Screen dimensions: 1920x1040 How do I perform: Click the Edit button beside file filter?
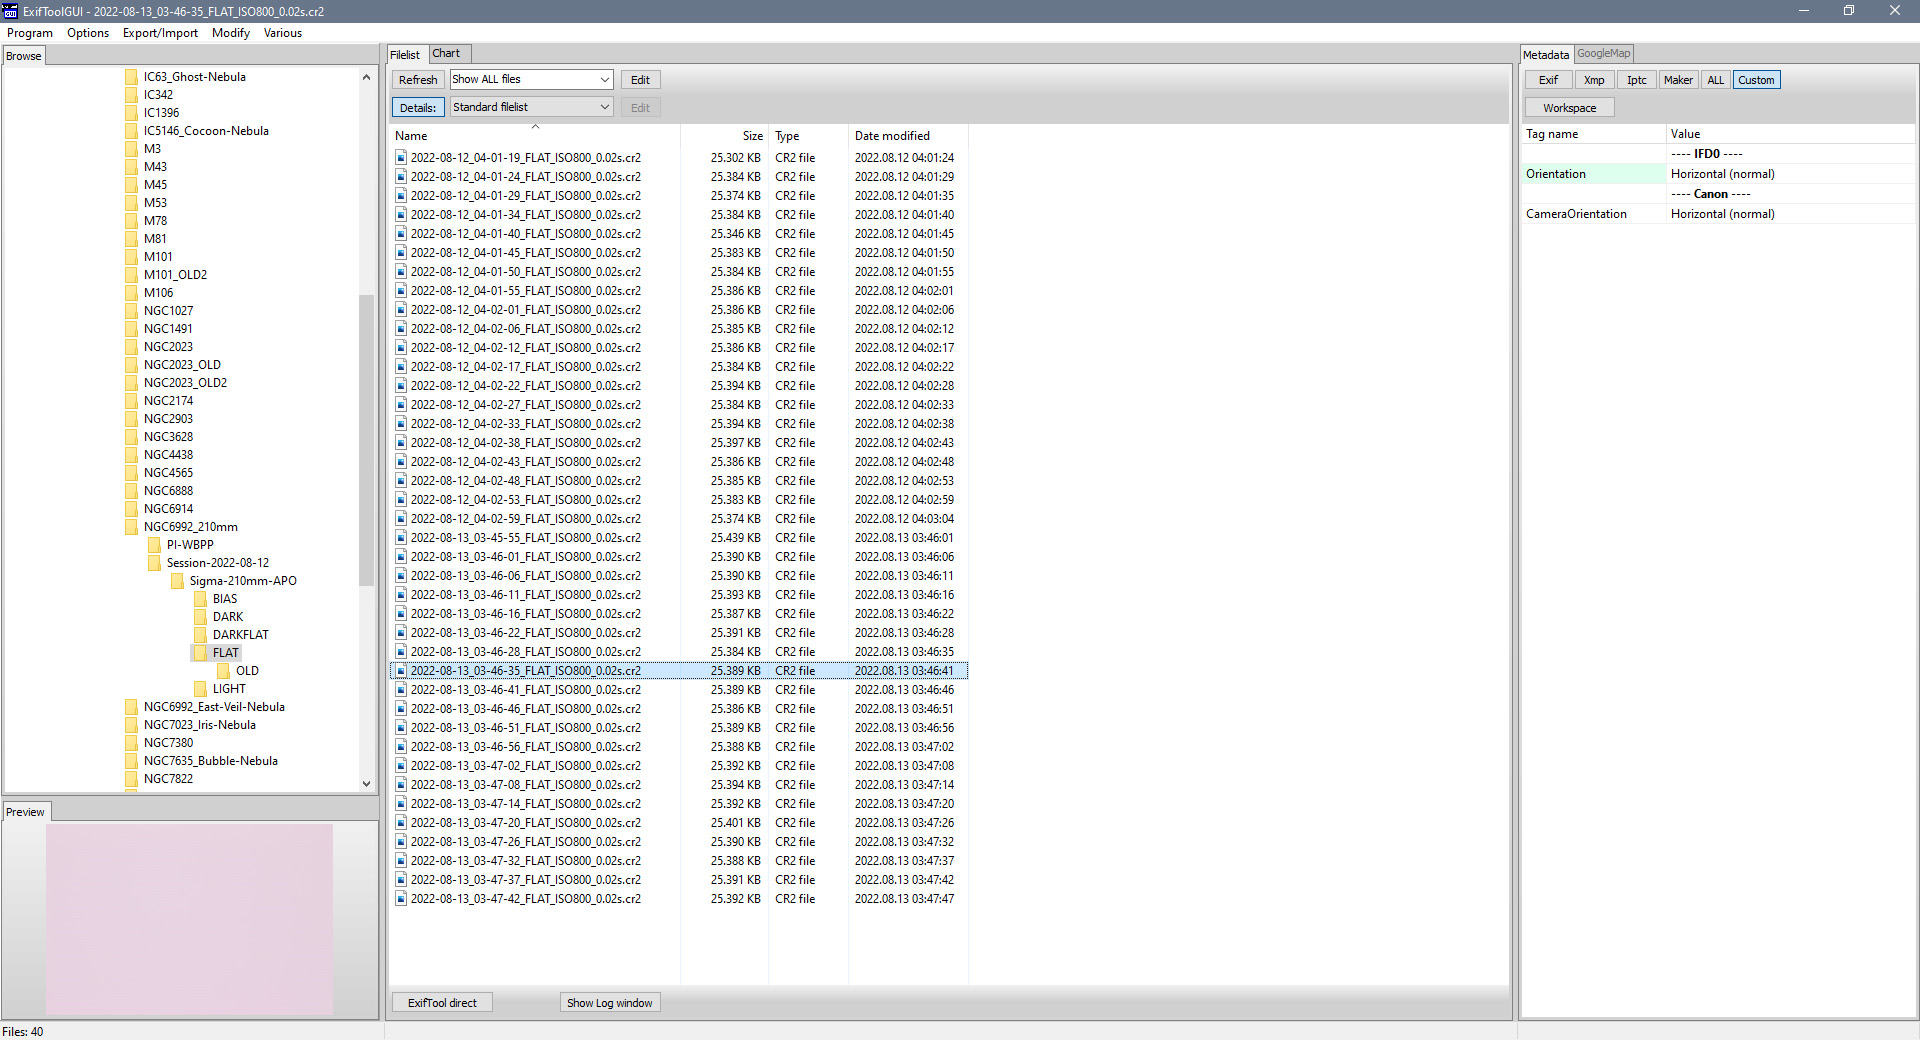click(640, 80)
